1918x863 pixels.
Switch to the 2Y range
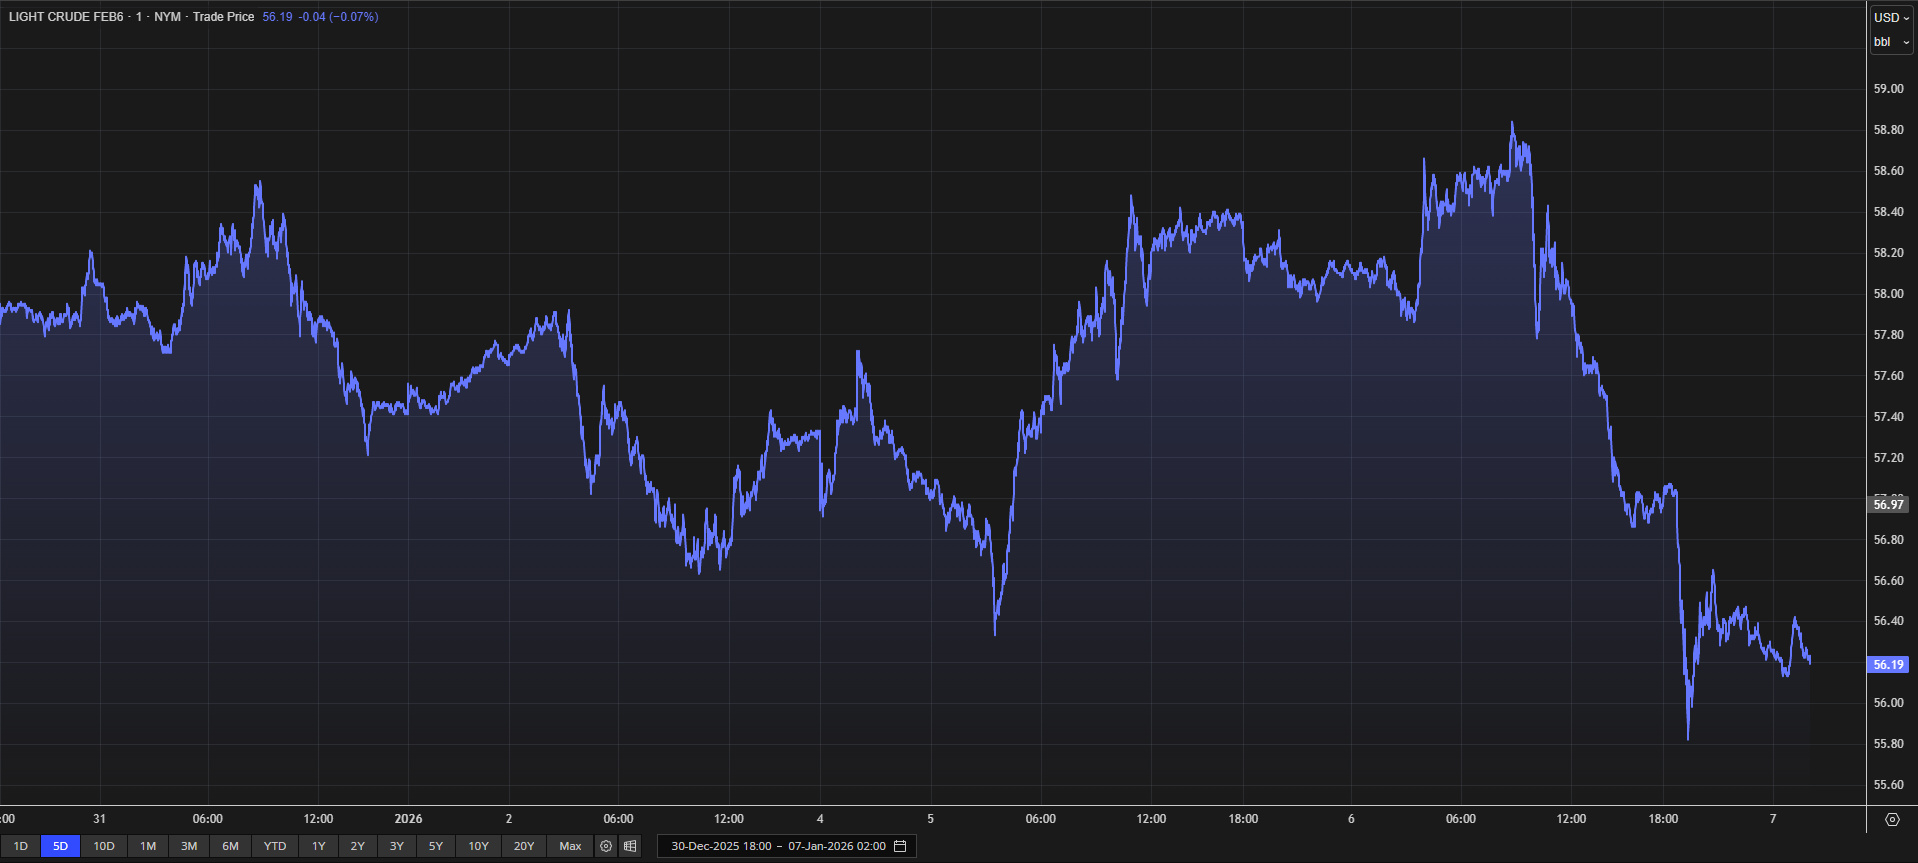pos(358,846)
